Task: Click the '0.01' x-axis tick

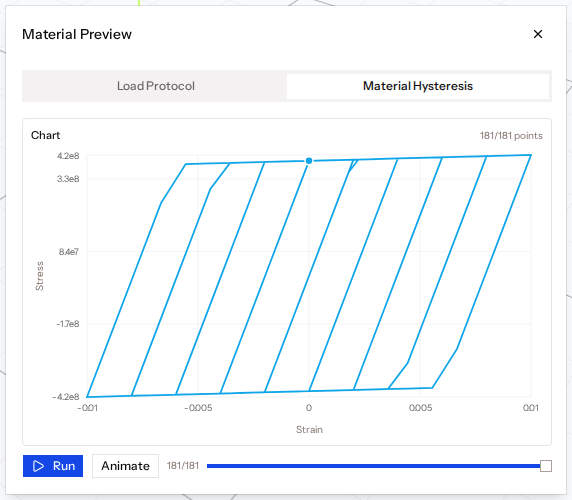Action: pyautogui.click(x=530, y=408)
